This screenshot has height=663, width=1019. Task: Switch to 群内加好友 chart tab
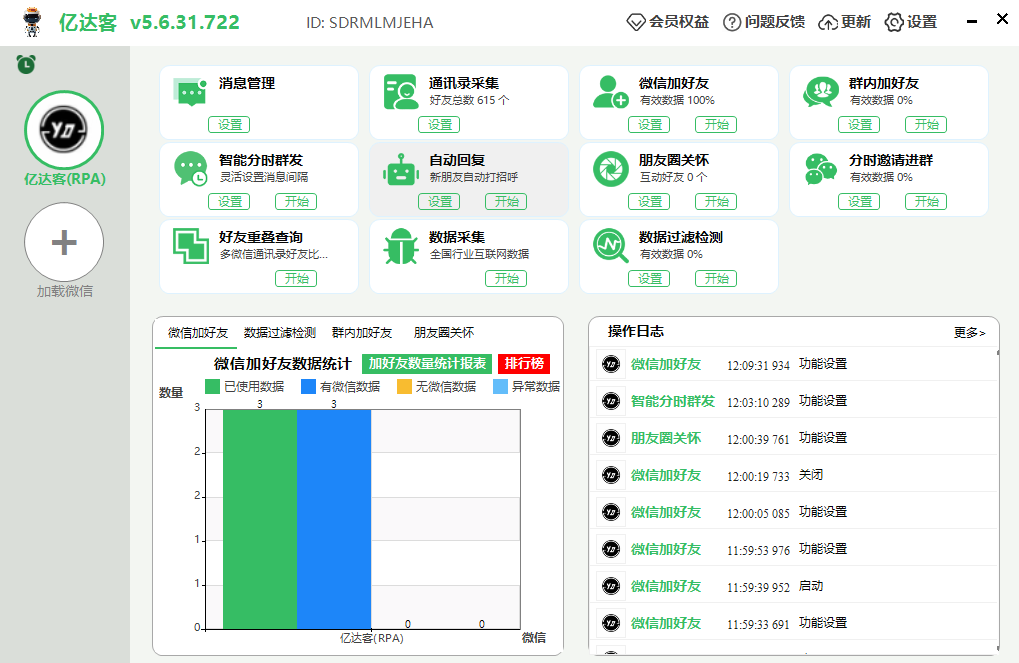click(362, 333)
